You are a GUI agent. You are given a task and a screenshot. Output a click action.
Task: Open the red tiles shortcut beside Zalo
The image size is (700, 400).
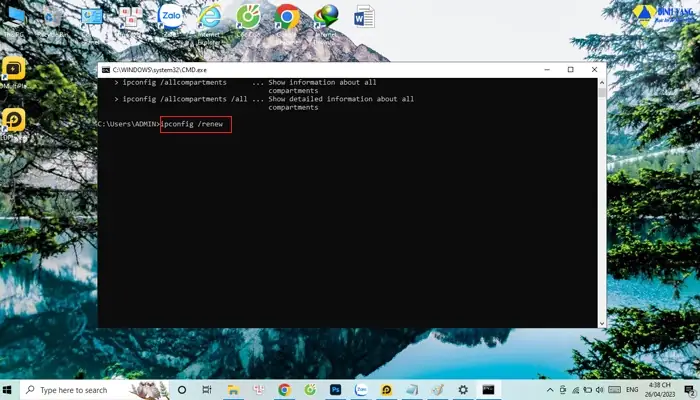(x=130, y=19)
